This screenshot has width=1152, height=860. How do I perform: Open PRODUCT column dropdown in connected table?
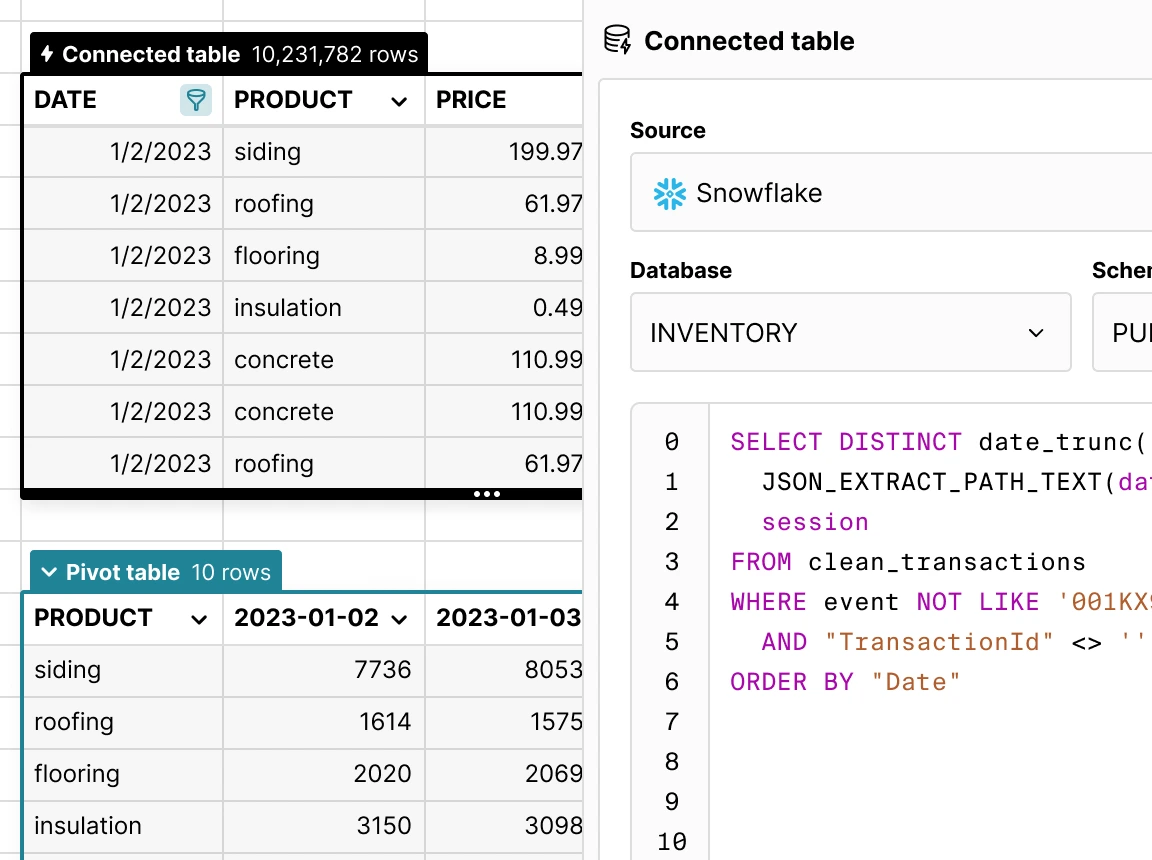pyautogui.click(x=399, y=101)
